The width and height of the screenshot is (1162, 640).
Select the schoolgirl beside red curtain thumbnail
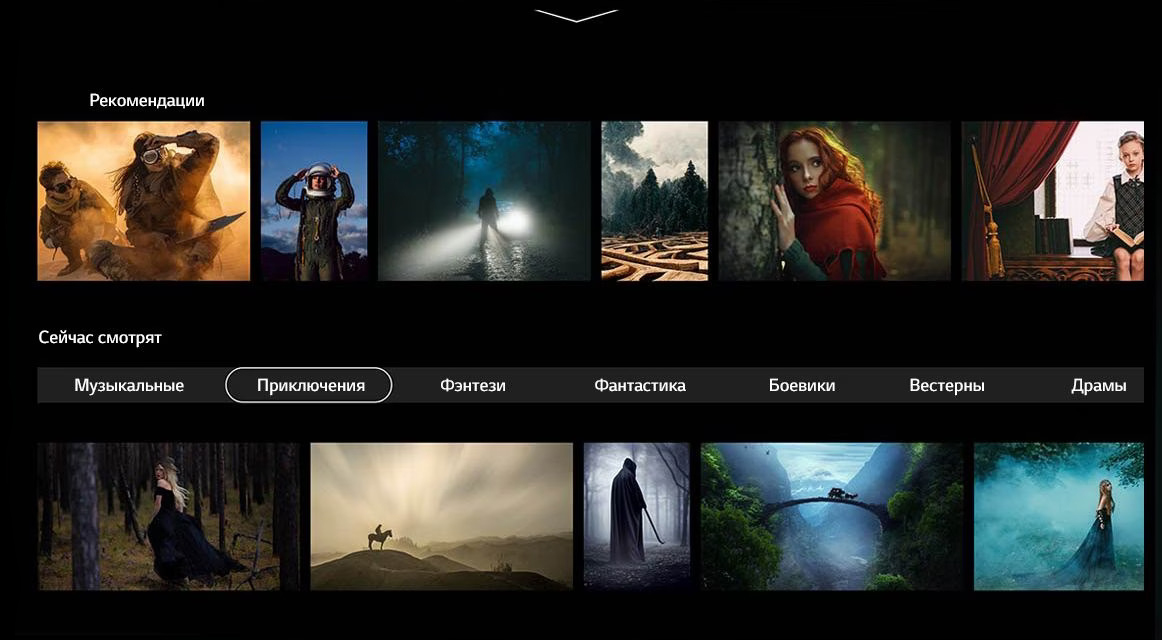click(1052, 201)
